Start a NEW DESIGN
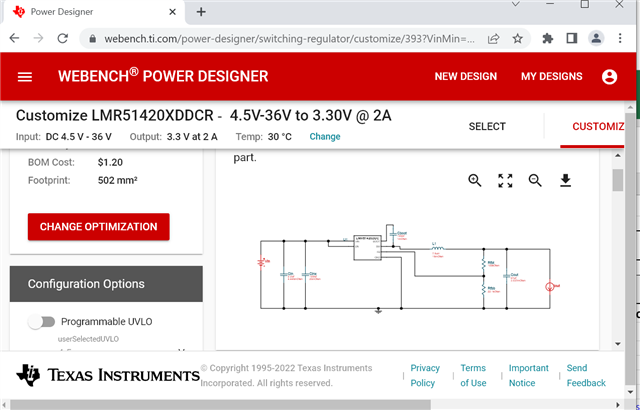Image resolution: width=640 pixels, height=410 pixels. click(466, 77)
